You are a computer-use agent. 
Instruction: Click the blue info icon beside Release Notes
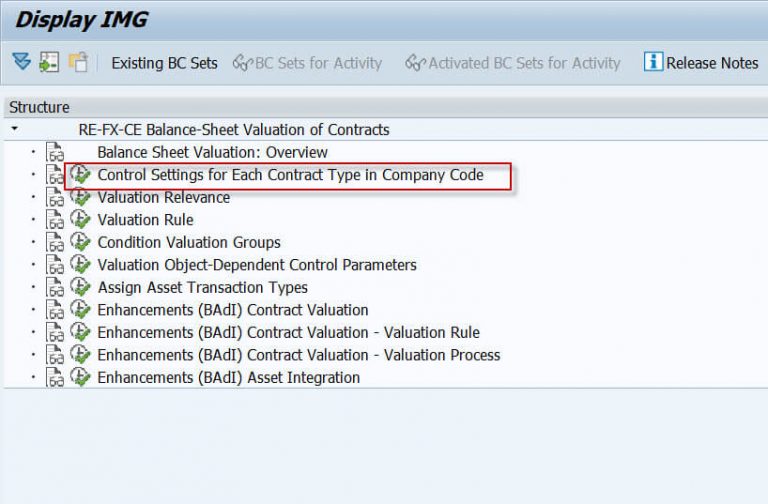pyautogui.click(x=653, y=62)
